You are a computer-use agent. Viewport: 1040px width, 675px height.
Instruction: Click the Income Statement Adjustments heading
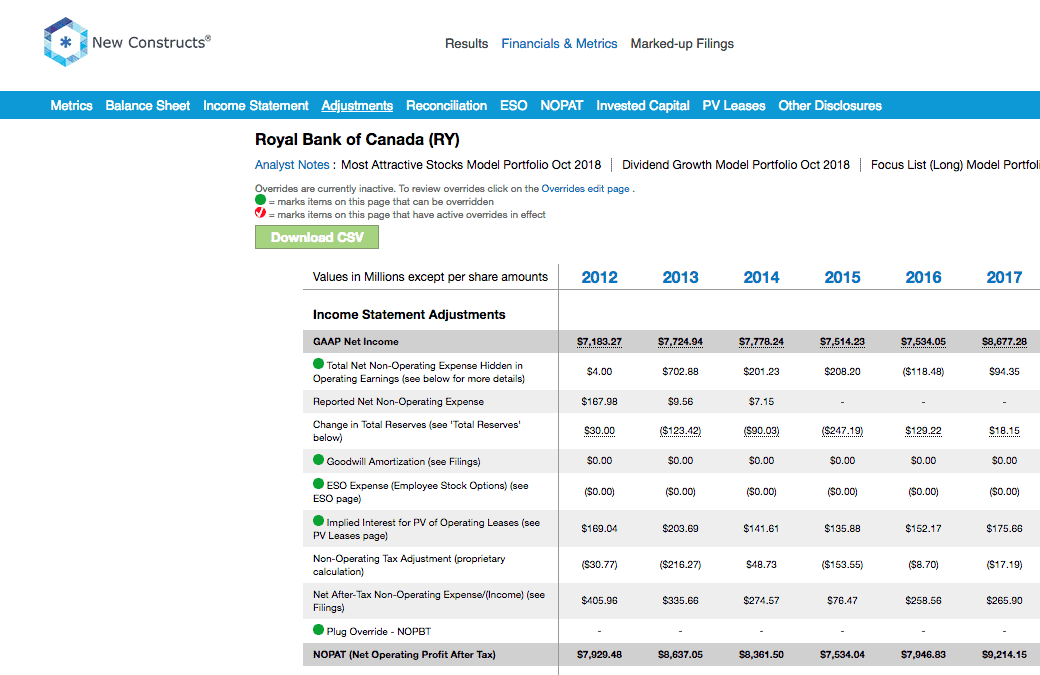coord(409,315)
